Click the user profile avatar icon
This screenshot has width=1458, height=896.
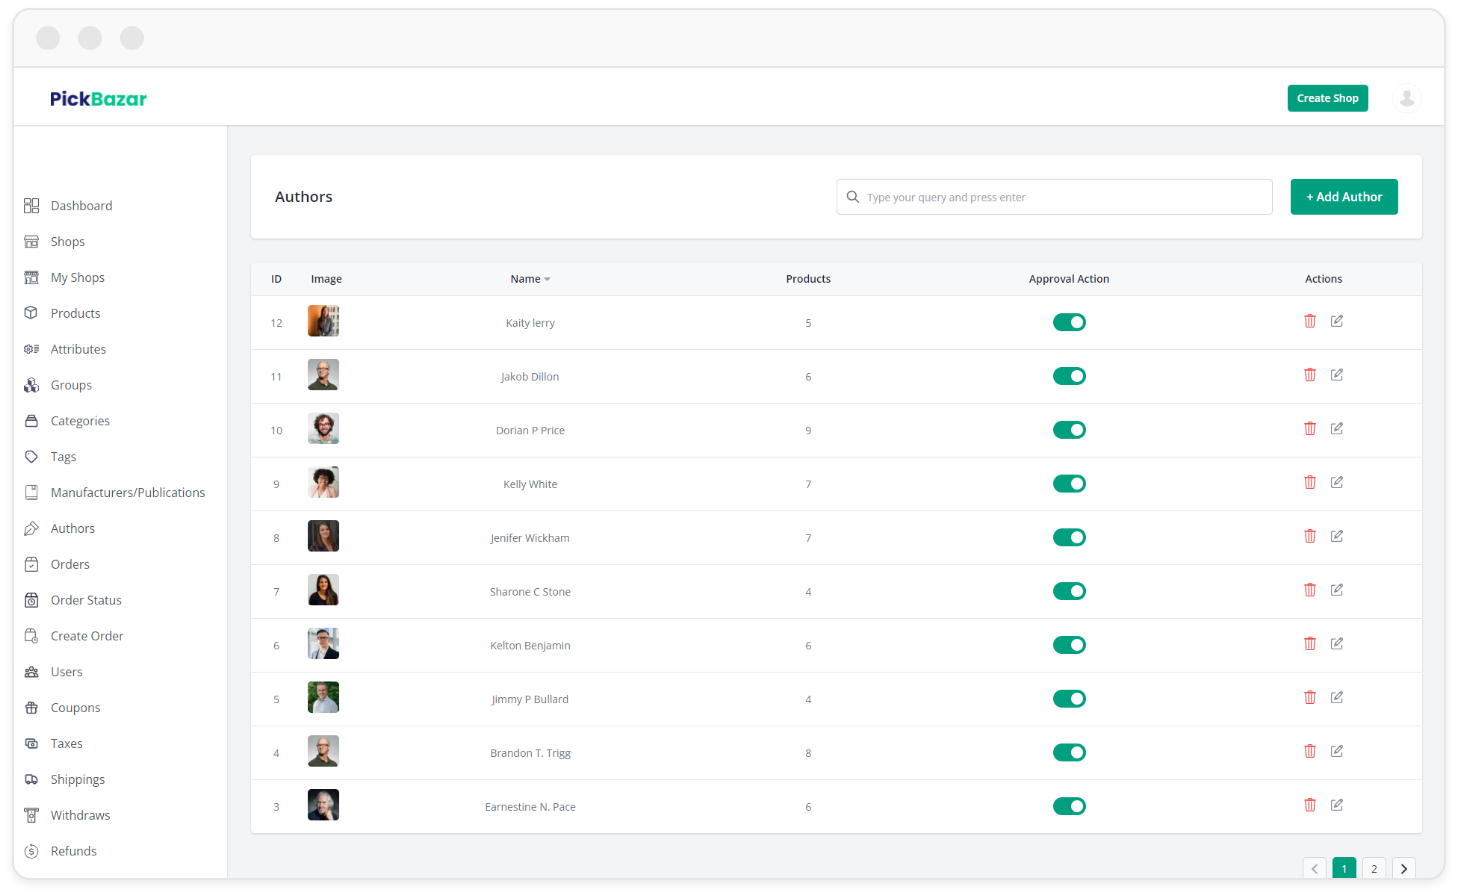tap(1406, 98)
